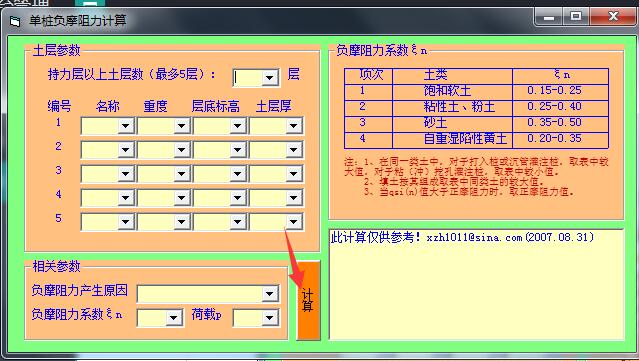
Task: Open 负摩阻力产生原因 cause dropdown
Action: (270, 294)
